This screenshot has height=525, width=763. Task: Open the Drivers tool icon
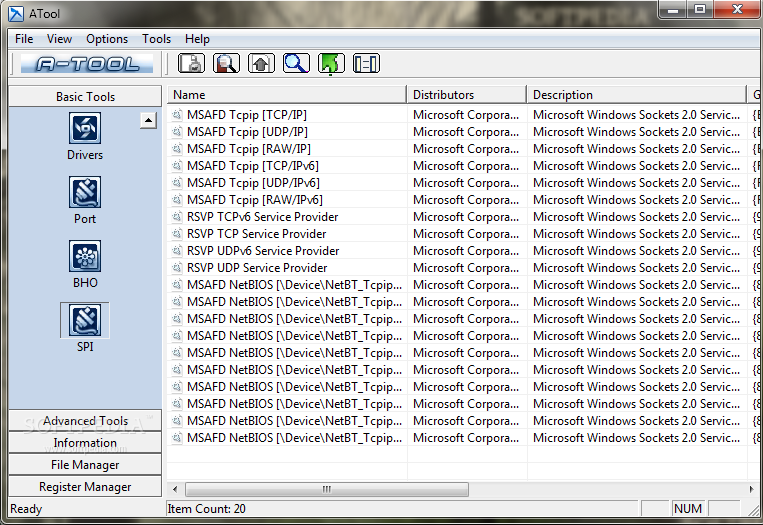point(85,128)
